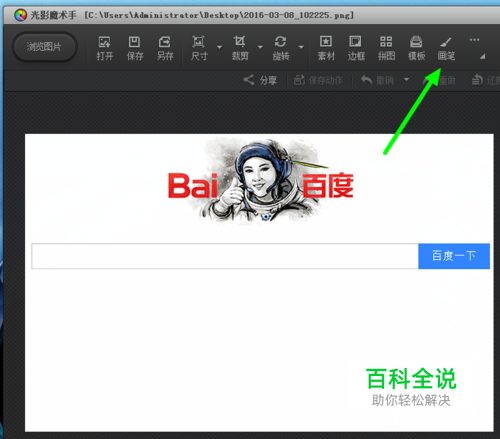Screen dimensions: 500x439
Task: Click 保存动作 save action button
Action: point(318,80)
